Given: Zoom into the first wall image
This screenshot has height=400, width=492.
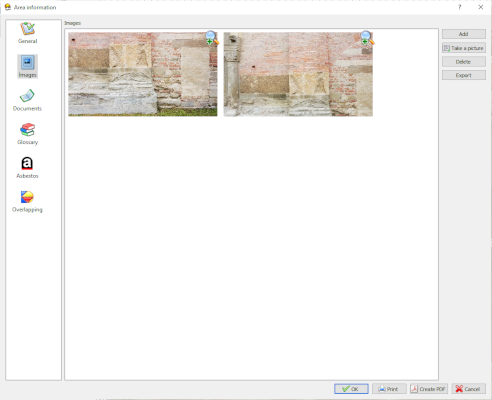Looking at the screenshot, I should pyautogui.click(x=212, y=38).
